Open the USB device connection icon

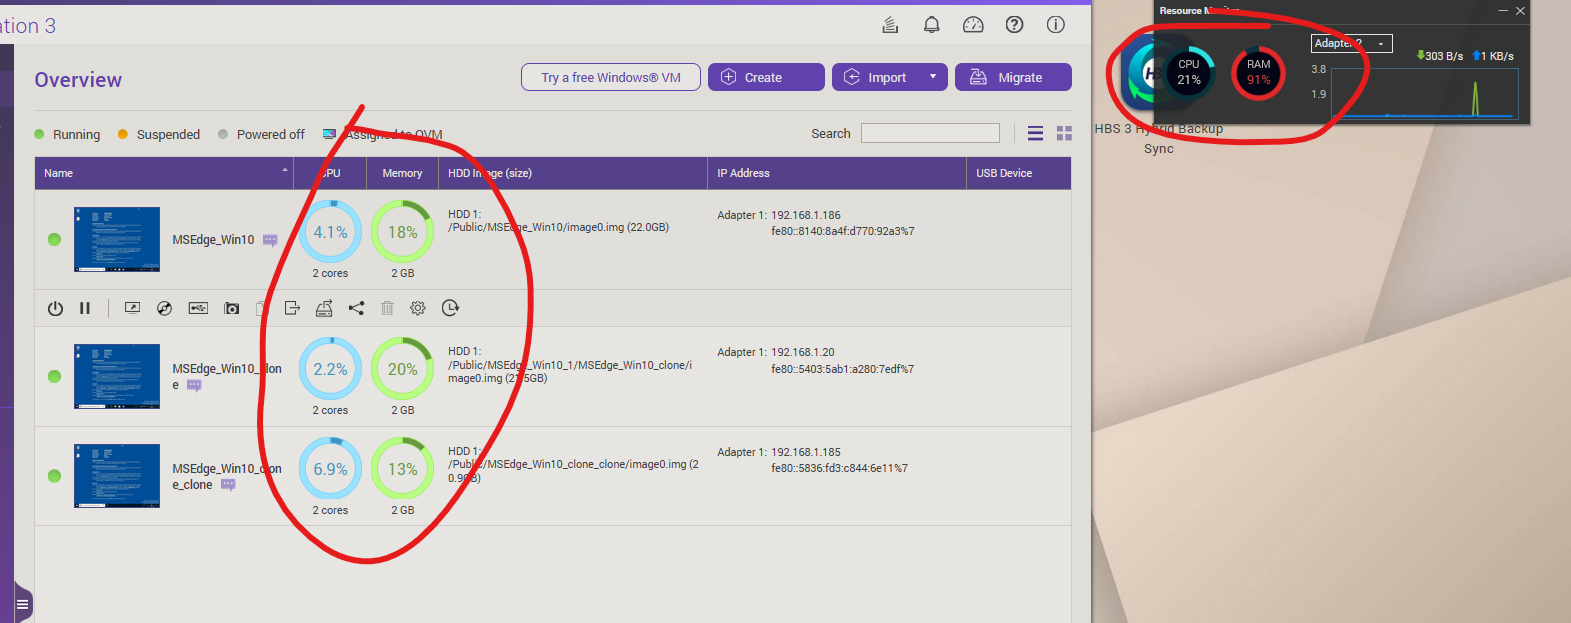pyautogui.click(x=198, y=308)
